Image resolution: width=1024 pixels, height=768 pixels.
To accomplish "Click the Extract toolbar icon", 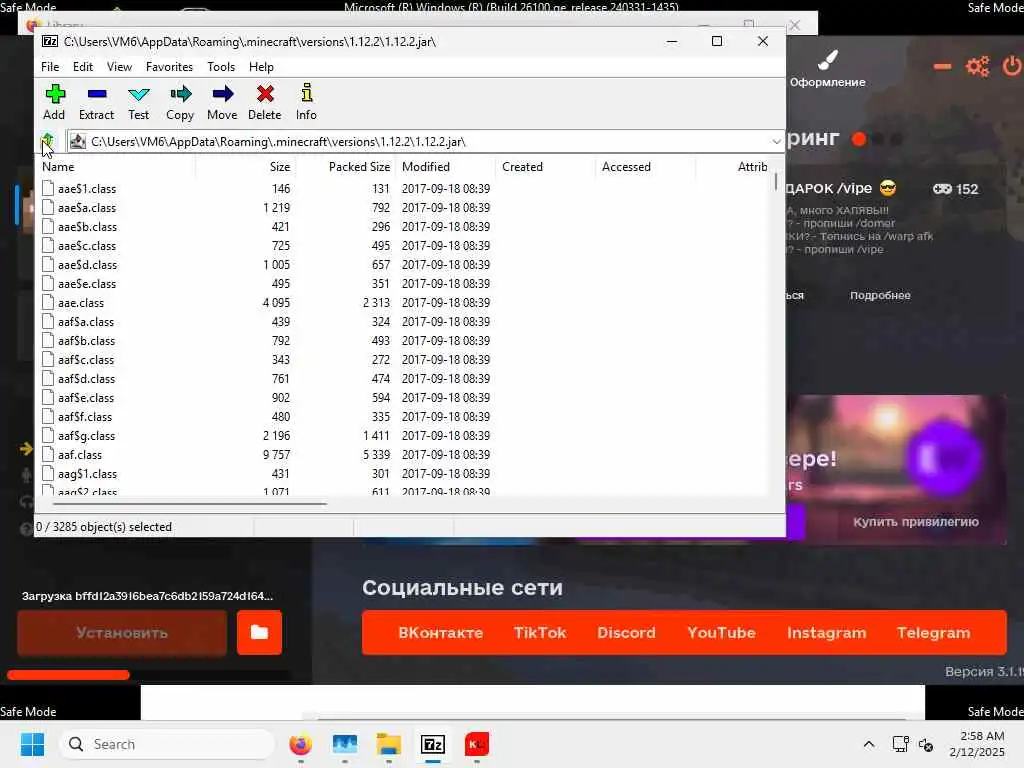I will pos(97,94).
